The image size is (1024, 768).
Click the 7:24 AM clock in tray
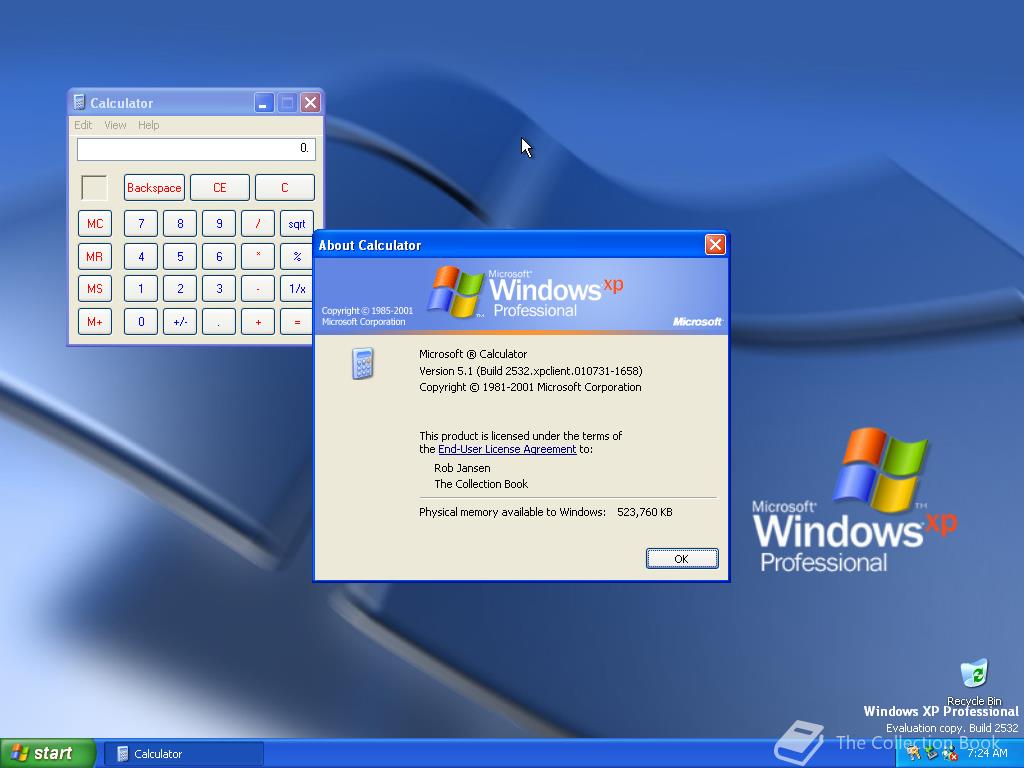(x=987, y=753)
